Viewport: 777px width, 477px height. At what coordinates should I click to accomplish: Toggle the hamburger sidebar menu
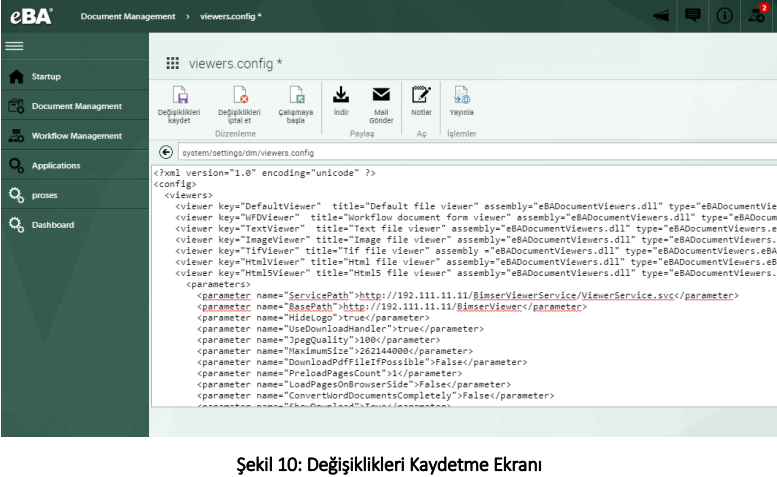(14, 46)
